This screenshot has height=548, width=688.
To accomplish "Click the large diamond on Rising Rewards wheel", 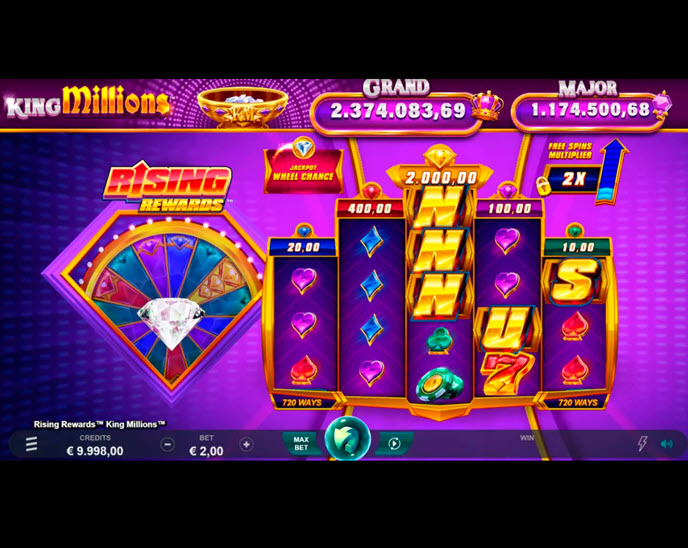I will pyautogui.click(x=171, y=322).
